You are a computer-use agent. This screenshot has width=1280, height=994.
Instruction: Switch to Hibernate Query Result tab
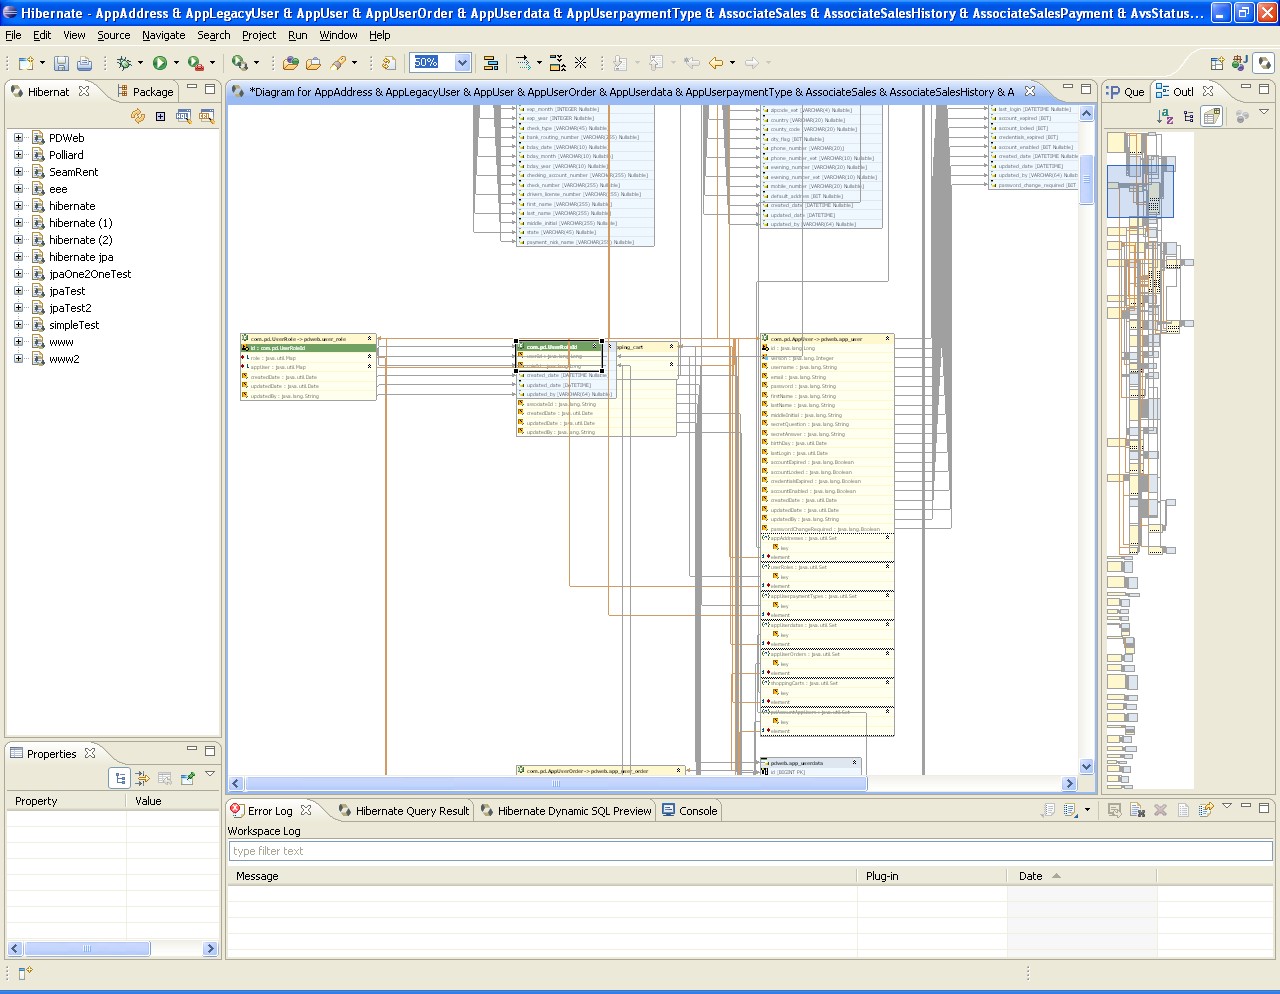(x=411, y=811)
